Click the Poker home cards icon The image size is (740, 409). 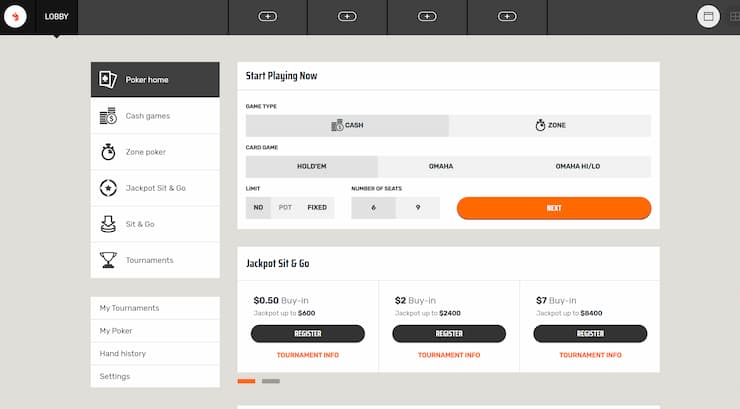click(108, 80)
